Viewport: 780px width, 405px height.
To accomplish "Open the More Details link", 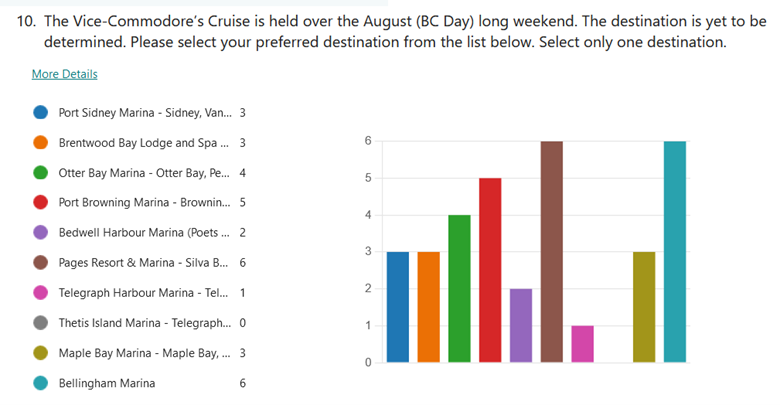I will (65, 74).
